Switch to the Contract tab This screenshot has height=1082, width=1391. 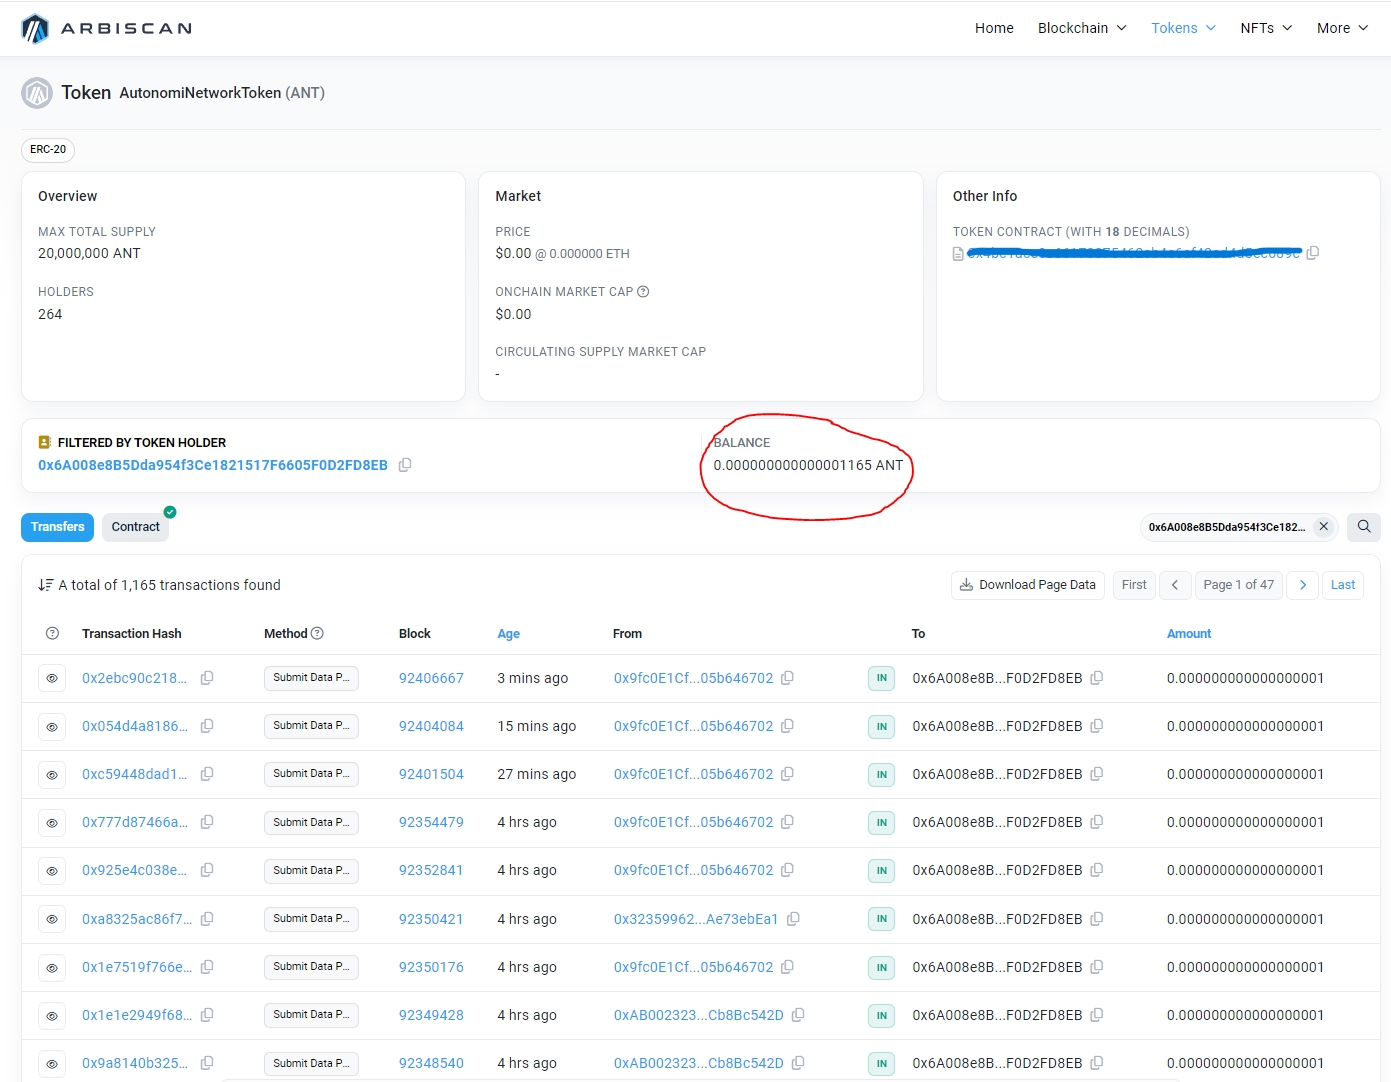(x=135, y=527)
